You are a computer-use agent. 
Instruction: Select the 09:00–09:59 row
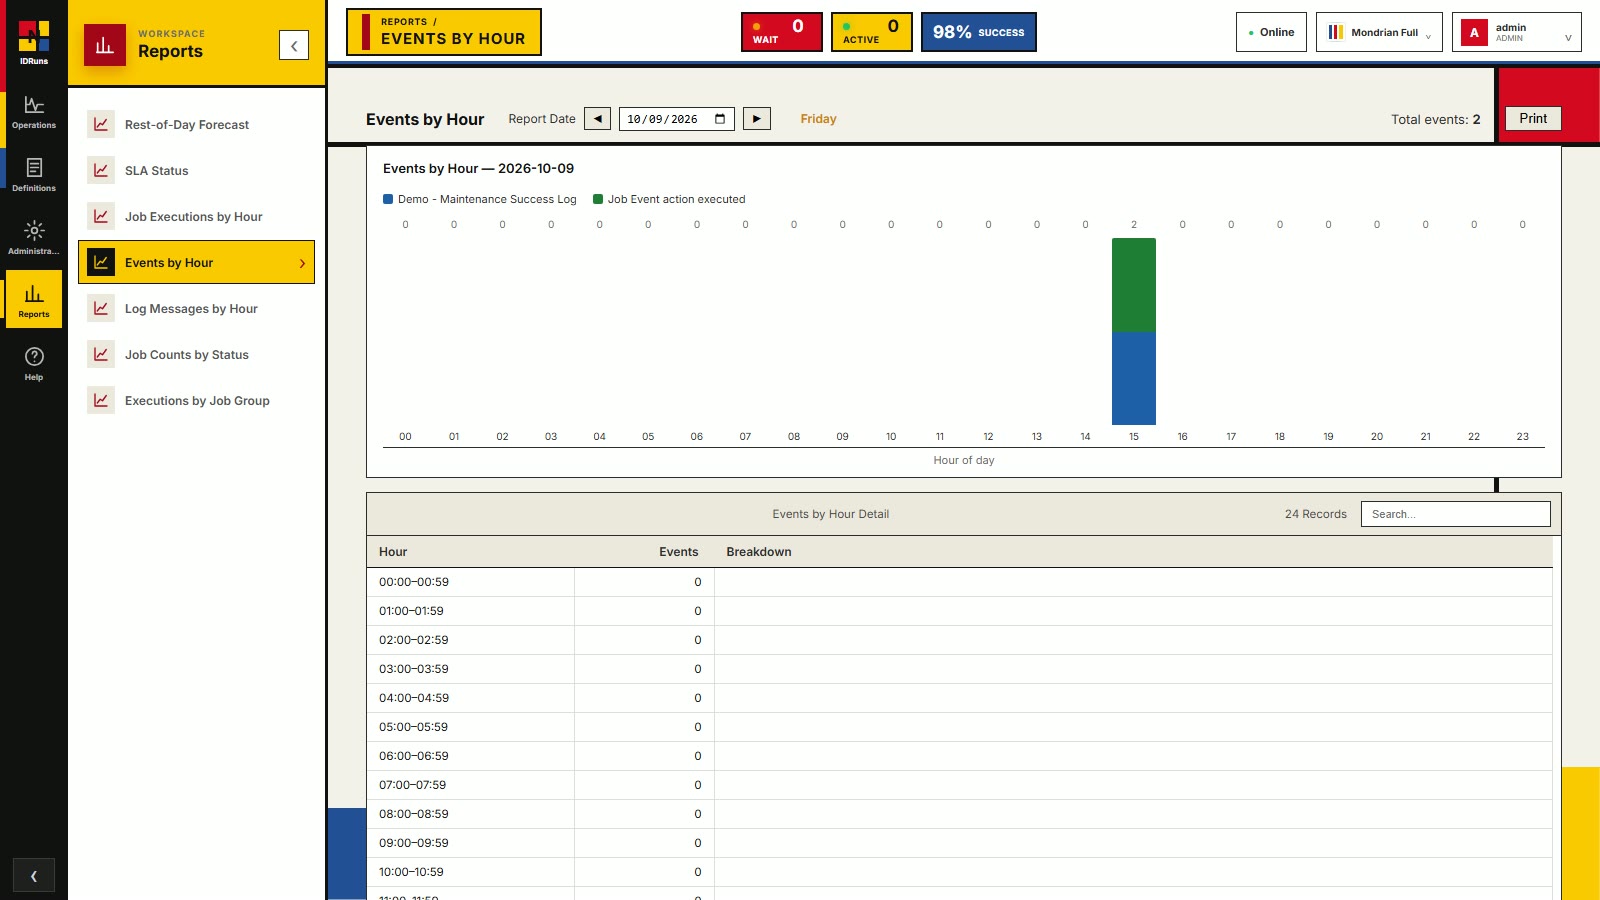959,843
